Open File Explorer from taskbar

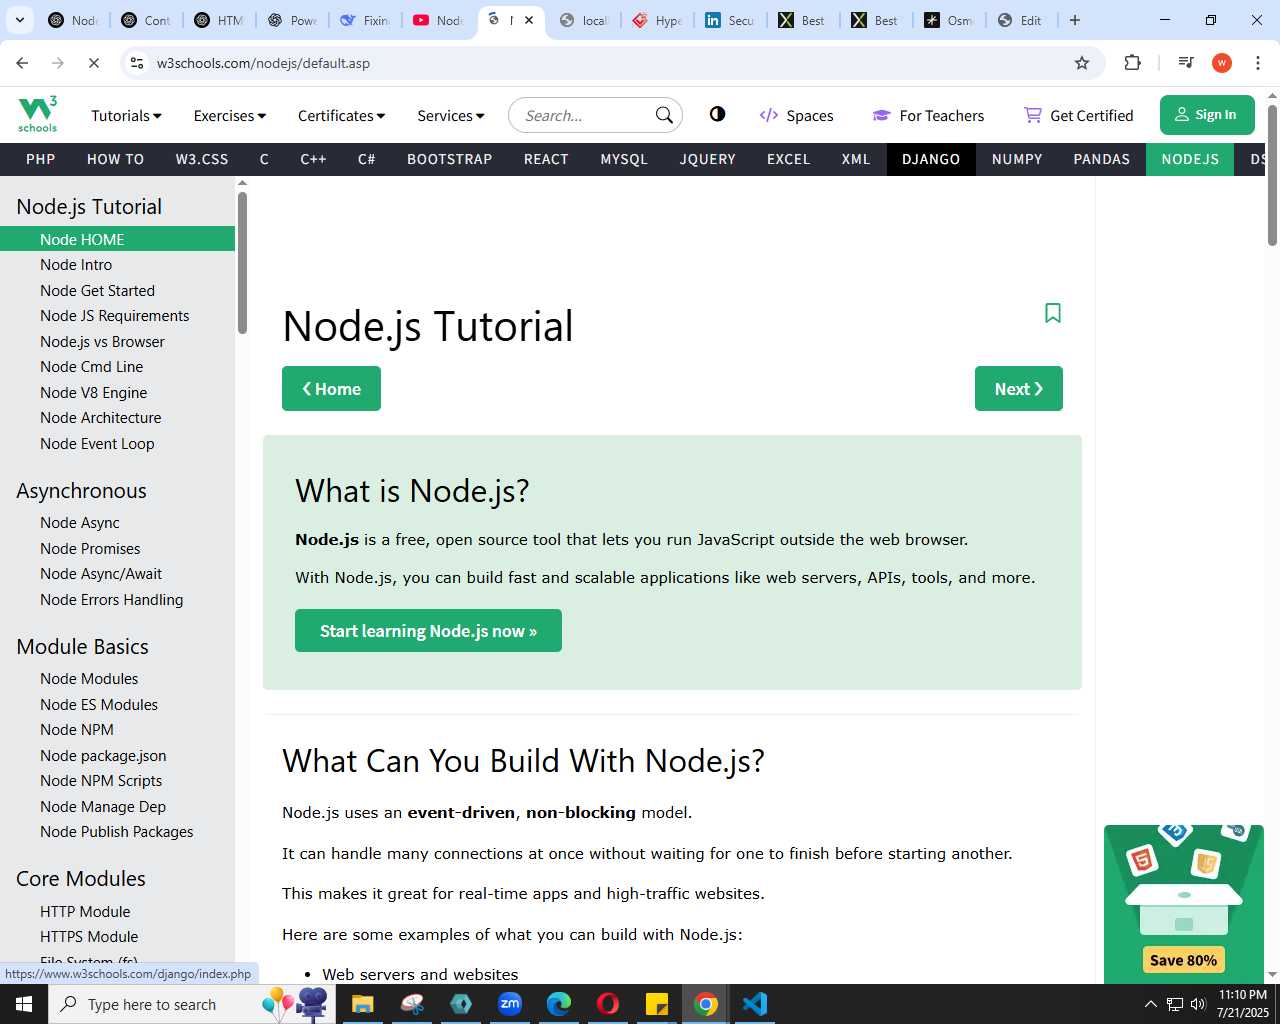pyautogui.click(x=362, y=1004)
